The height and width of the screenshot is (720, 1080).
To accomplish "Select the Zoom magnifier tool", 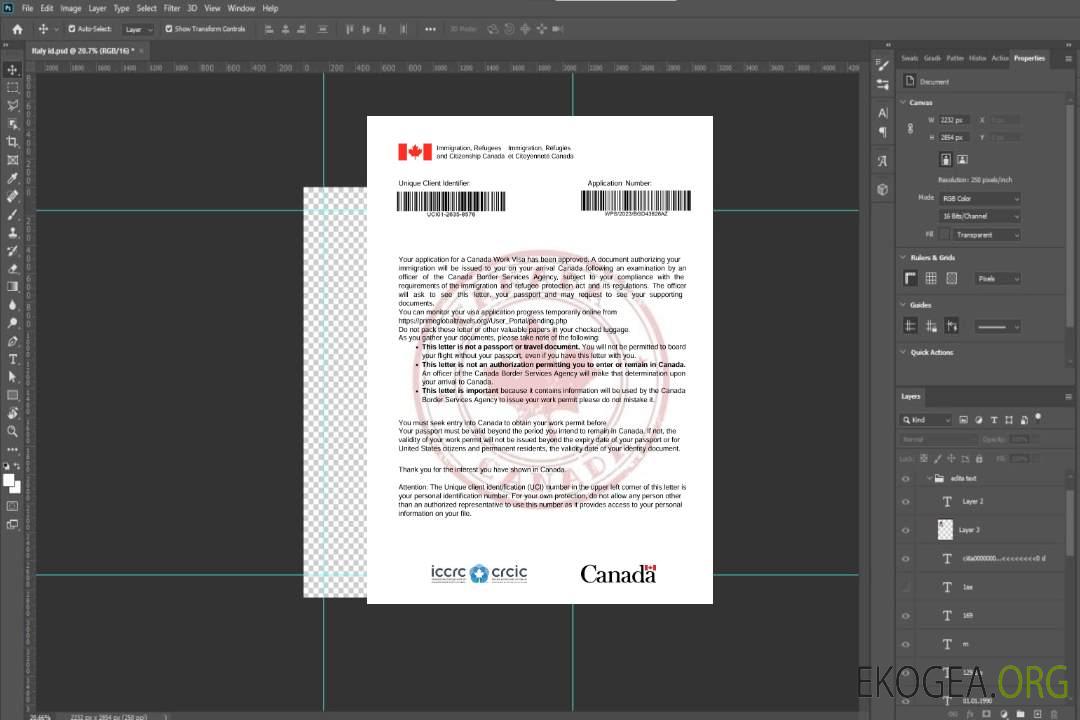I will click(x=12, y=431).
